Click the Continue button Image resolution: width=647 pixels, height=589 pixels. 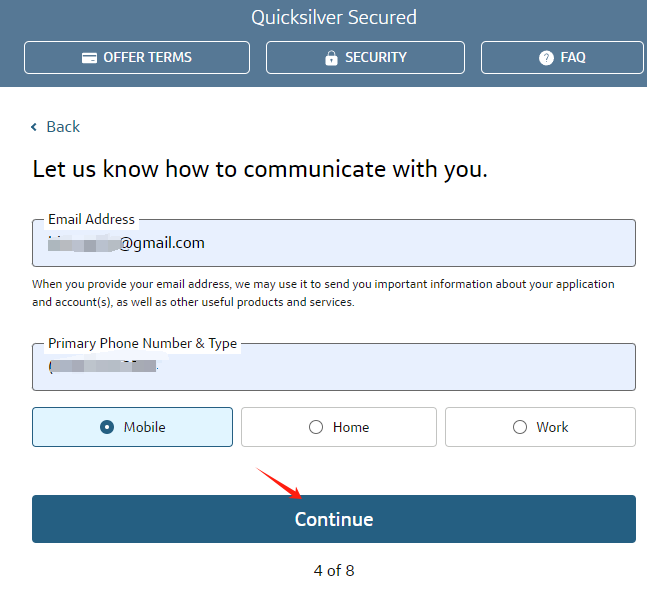(334, 519)
